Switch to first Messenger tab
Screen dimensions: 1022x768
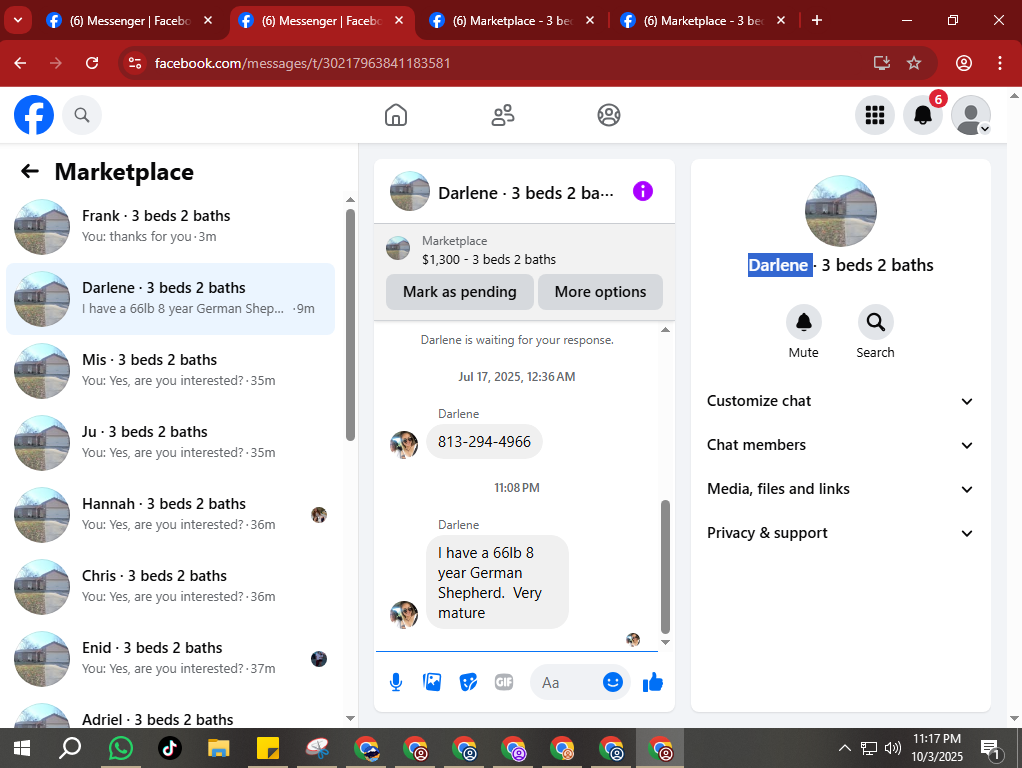pyautogui.click(x=129, y=20)
